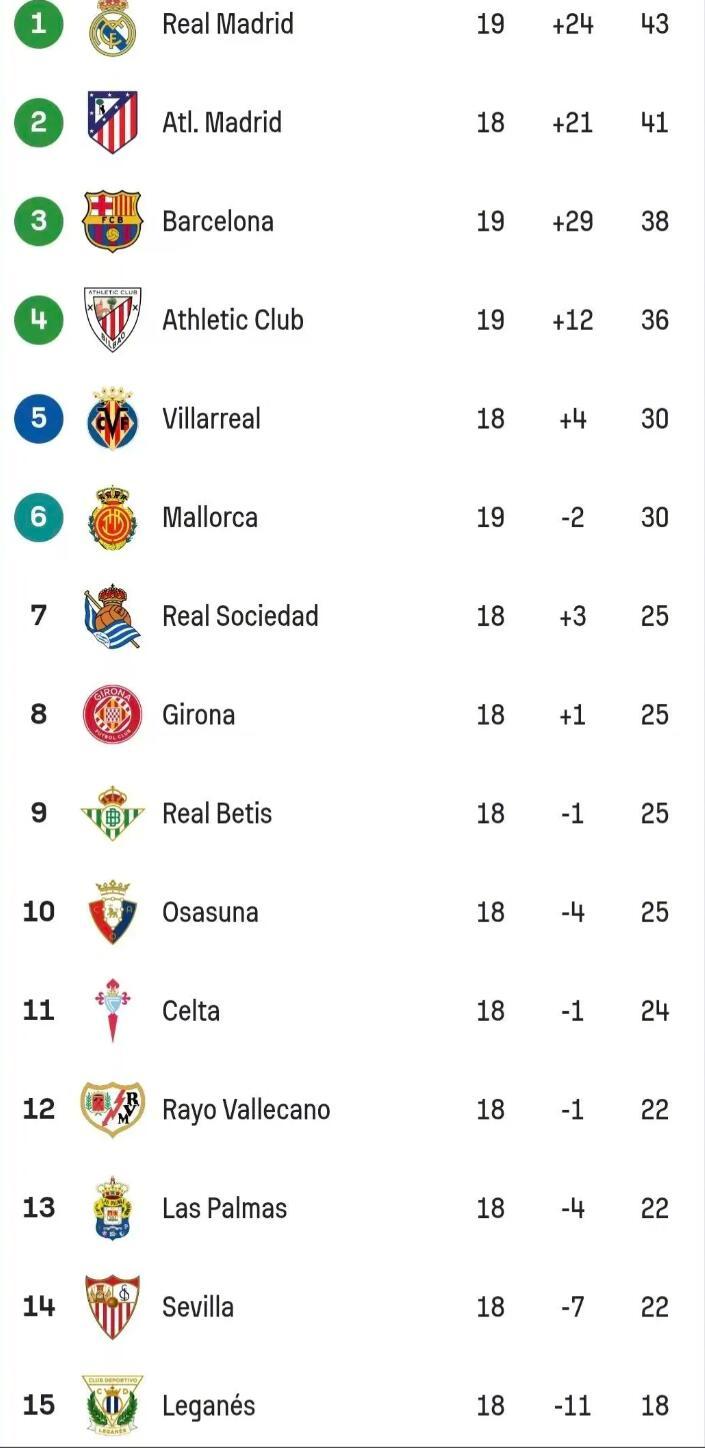Click the Real Madrid club crest

[112, 27]
